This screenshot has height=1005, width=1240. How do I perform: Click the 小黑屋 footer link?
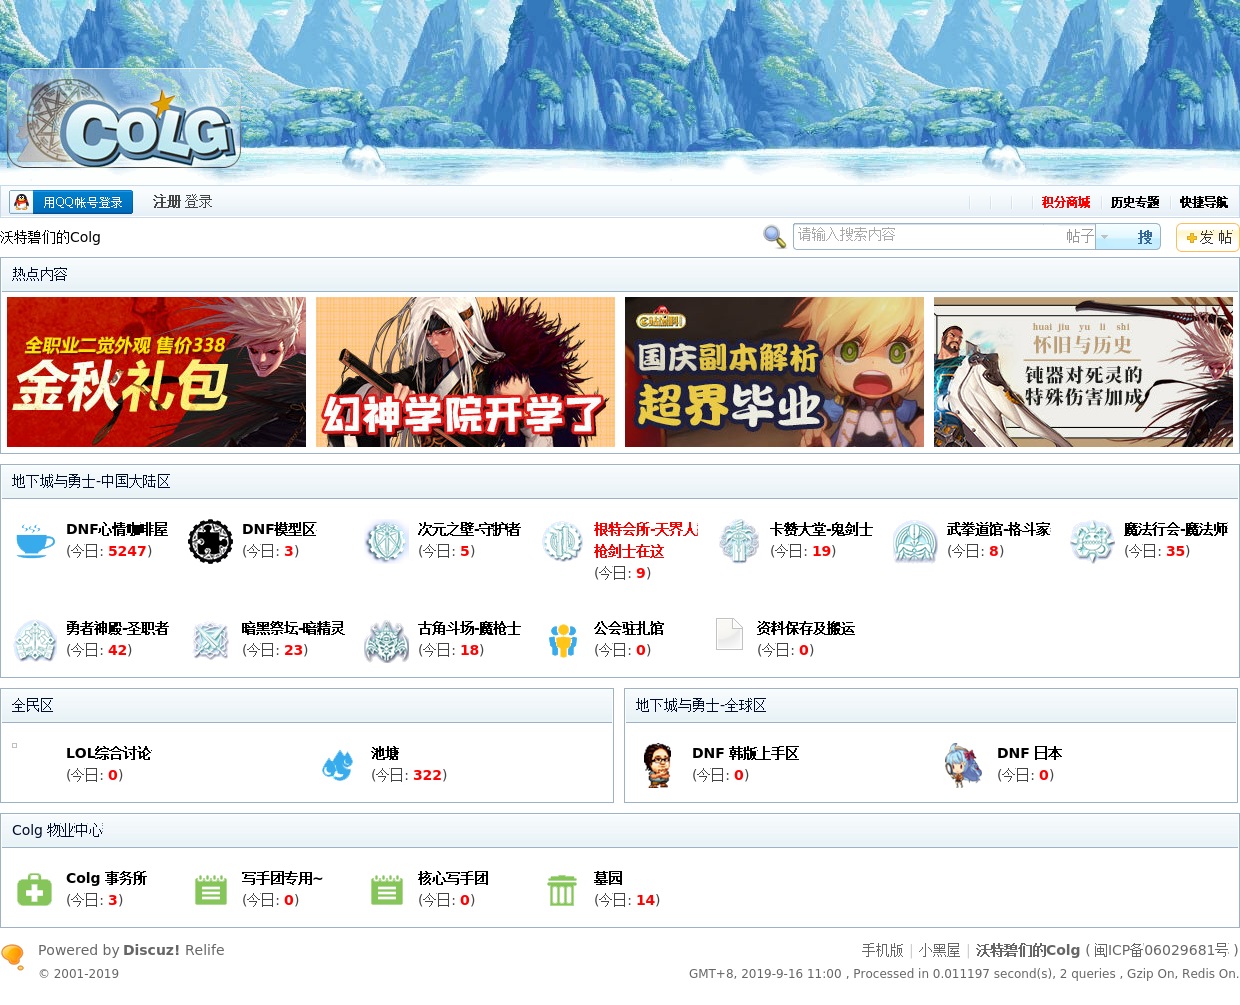point(939,950)
